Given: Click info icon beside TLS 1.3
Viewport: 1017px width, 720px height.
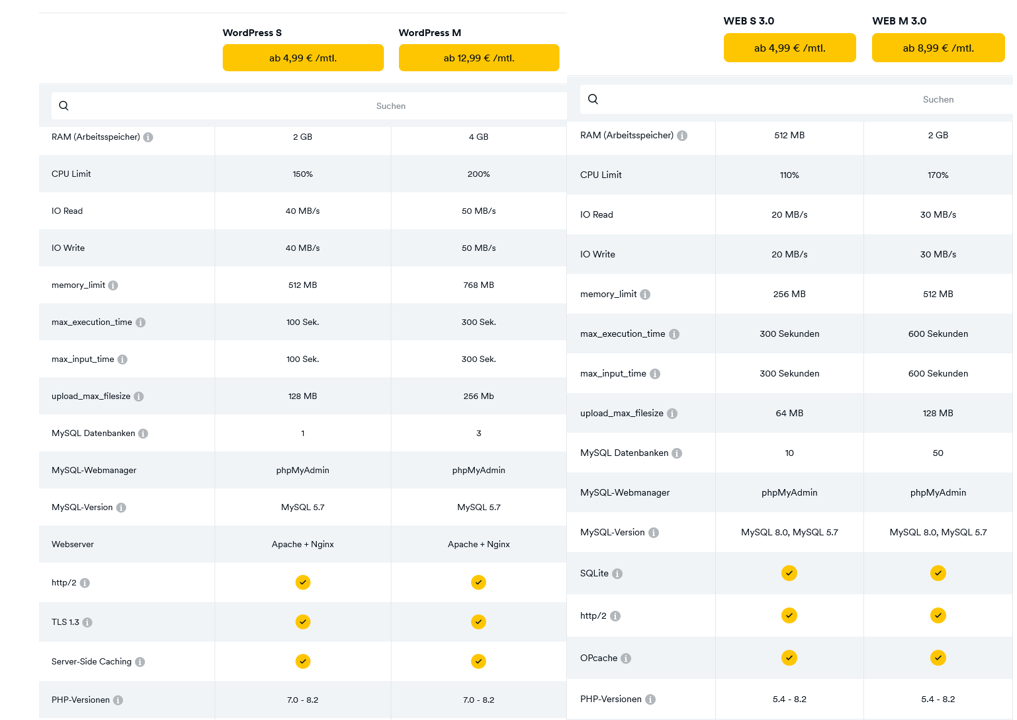Looking at the screenshot, I should 87,622.
